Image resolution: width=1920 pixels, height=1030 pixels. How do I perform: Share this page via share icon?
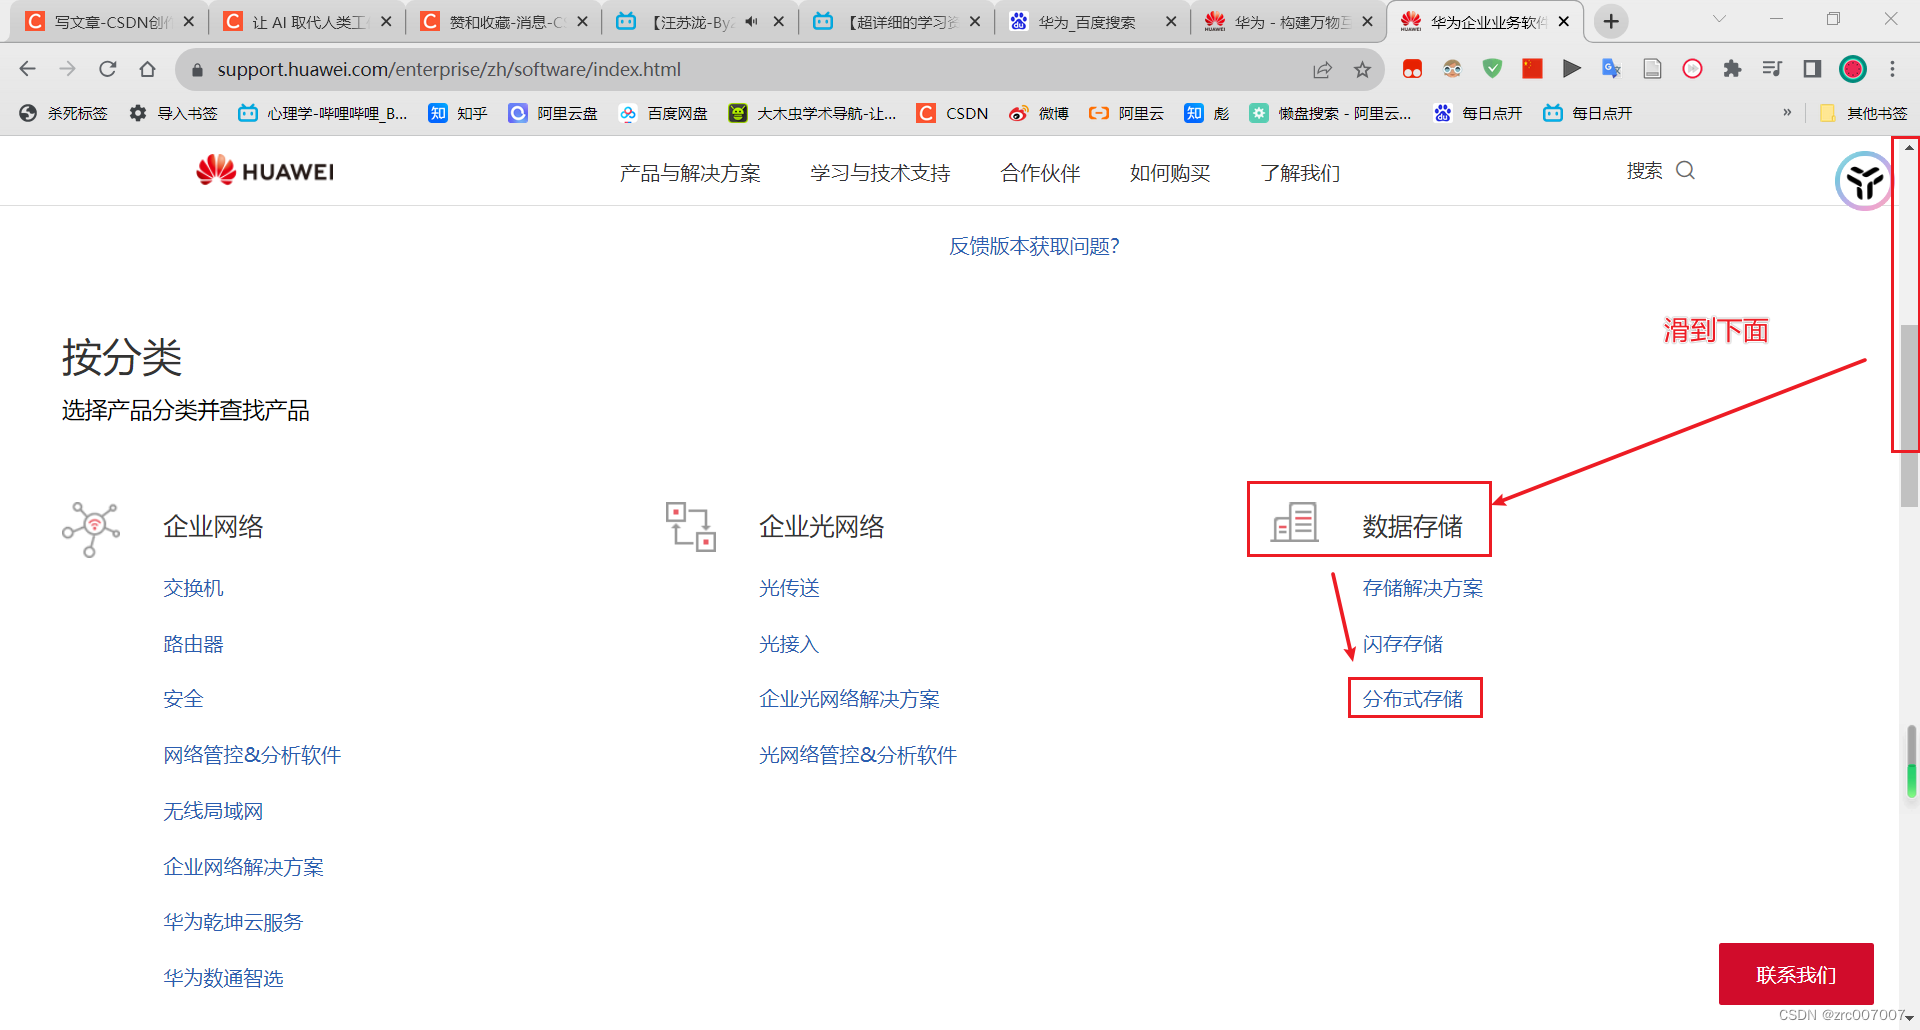click(1322, 69)
